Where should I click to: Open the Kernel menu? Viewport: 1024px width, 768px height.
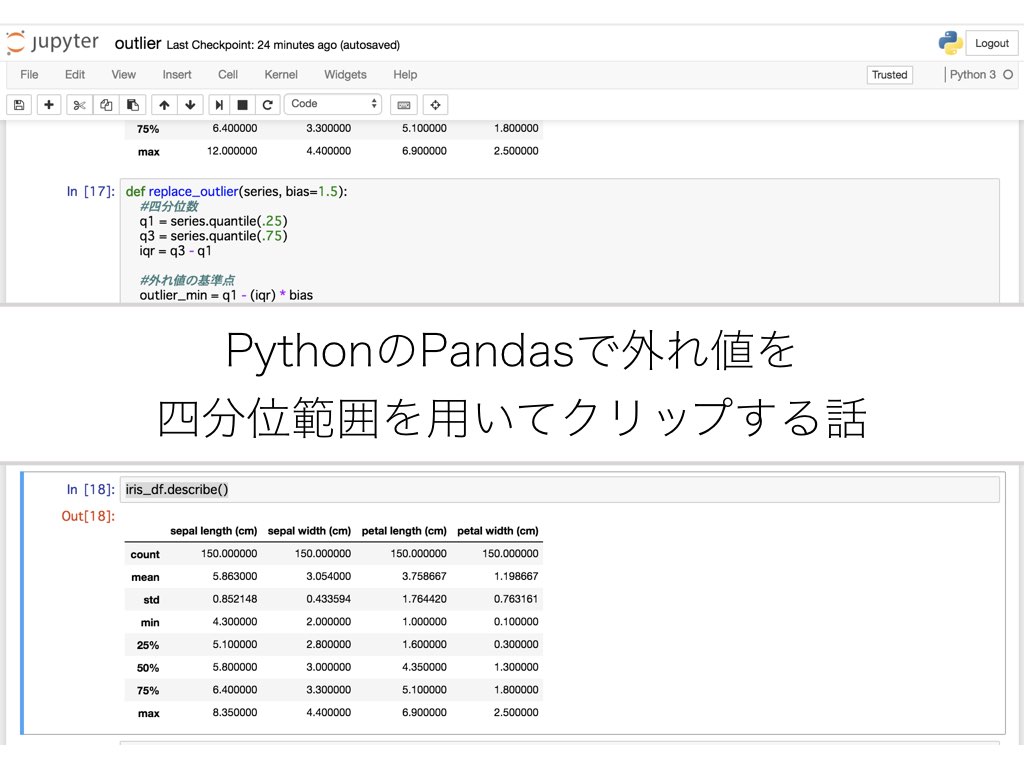[x=281, y=74]
